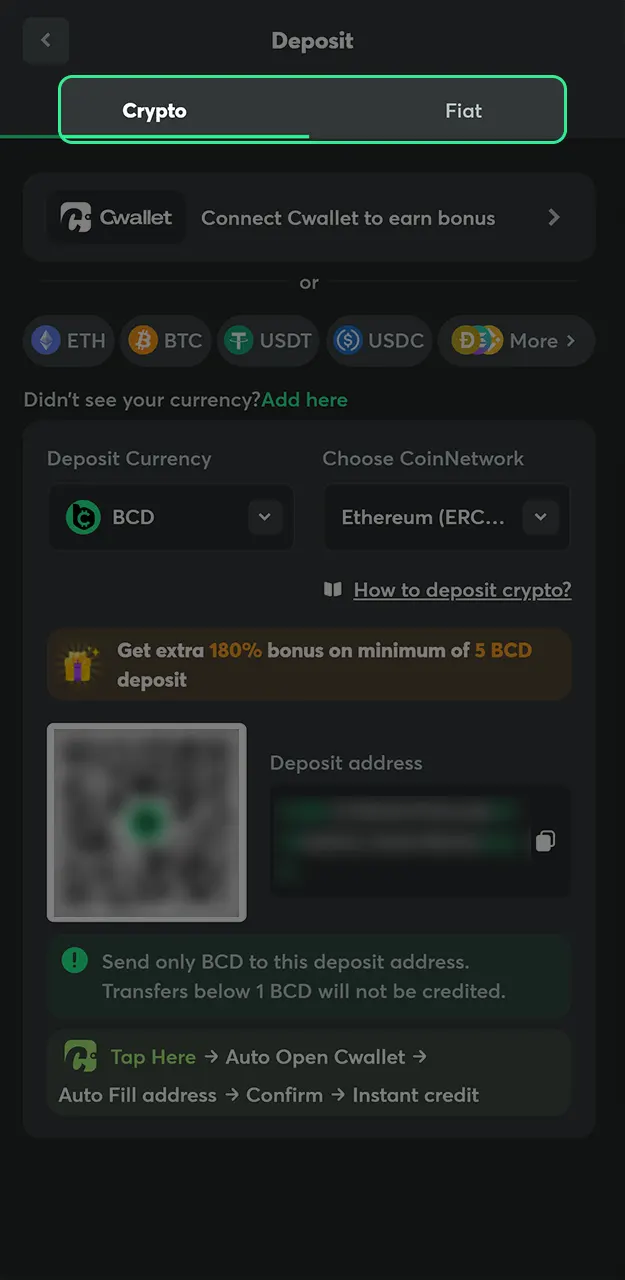Select the USDT currency chip
The height and width of the screenshot is (1280, 625).
(x=268, y=341)
